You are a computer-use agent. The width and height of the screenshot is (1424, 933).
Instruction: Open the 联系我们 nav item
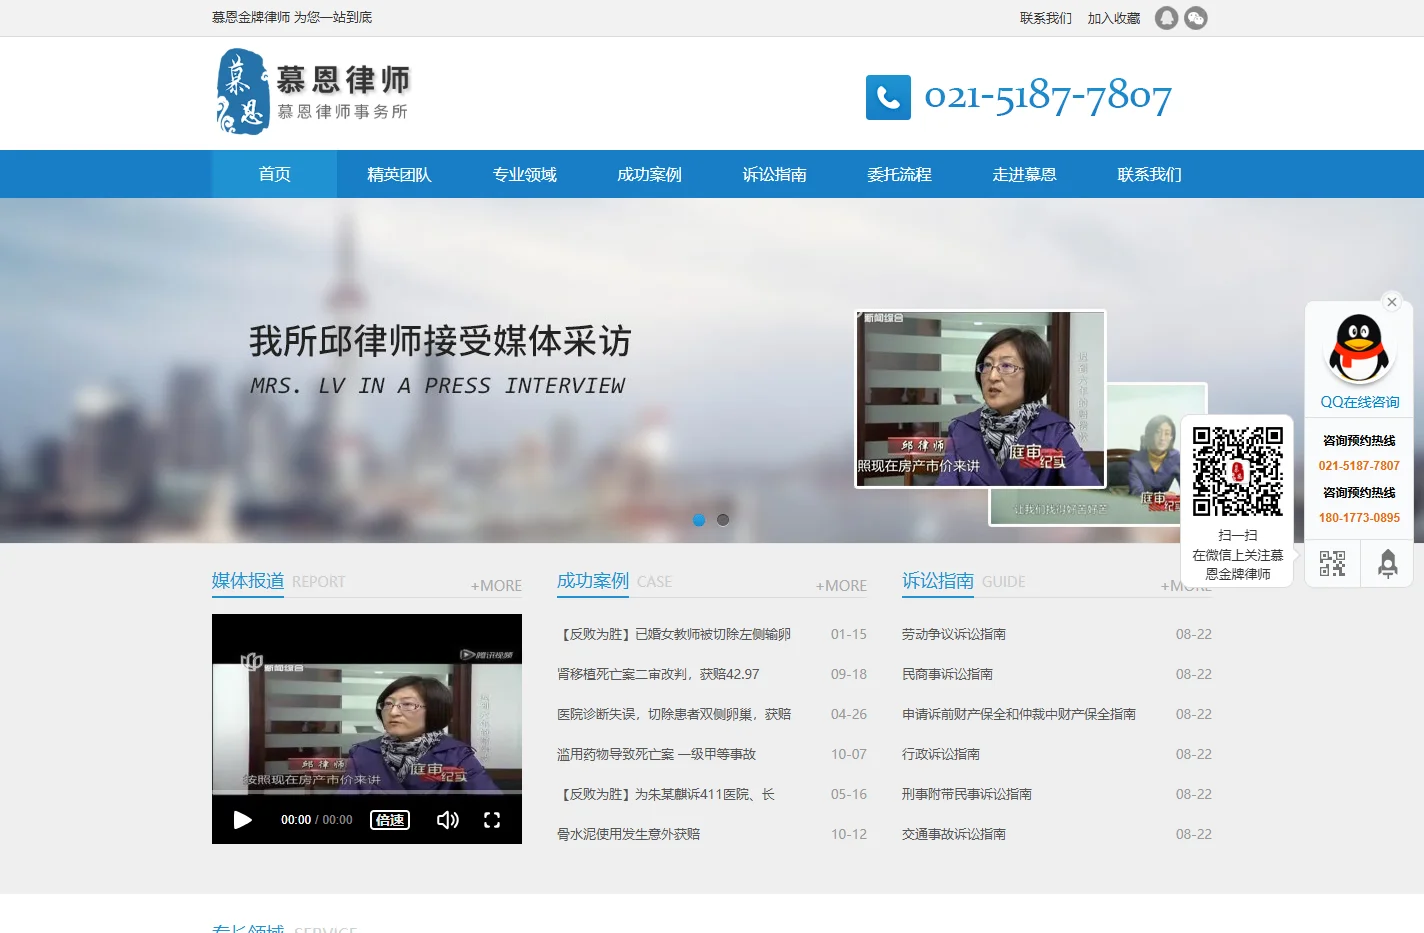click(x=1149, y=174)
